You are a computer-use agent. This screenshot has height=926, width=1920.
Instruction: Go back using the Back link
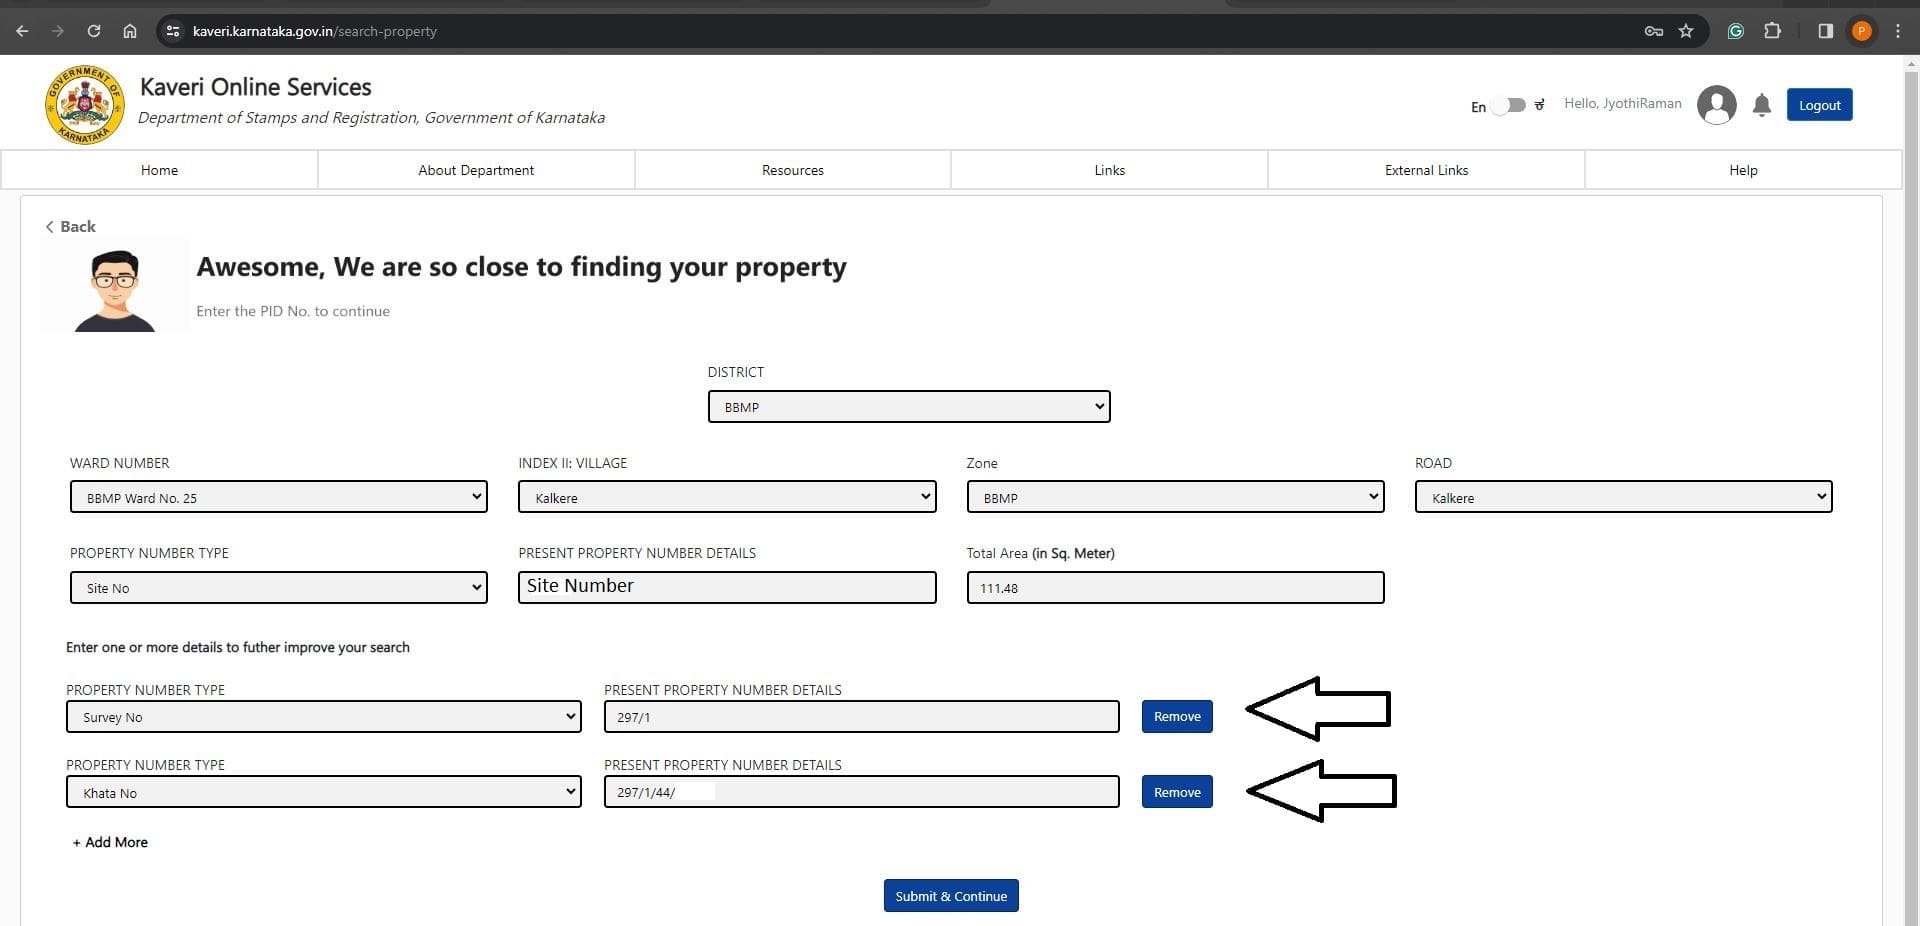(71, 227)
